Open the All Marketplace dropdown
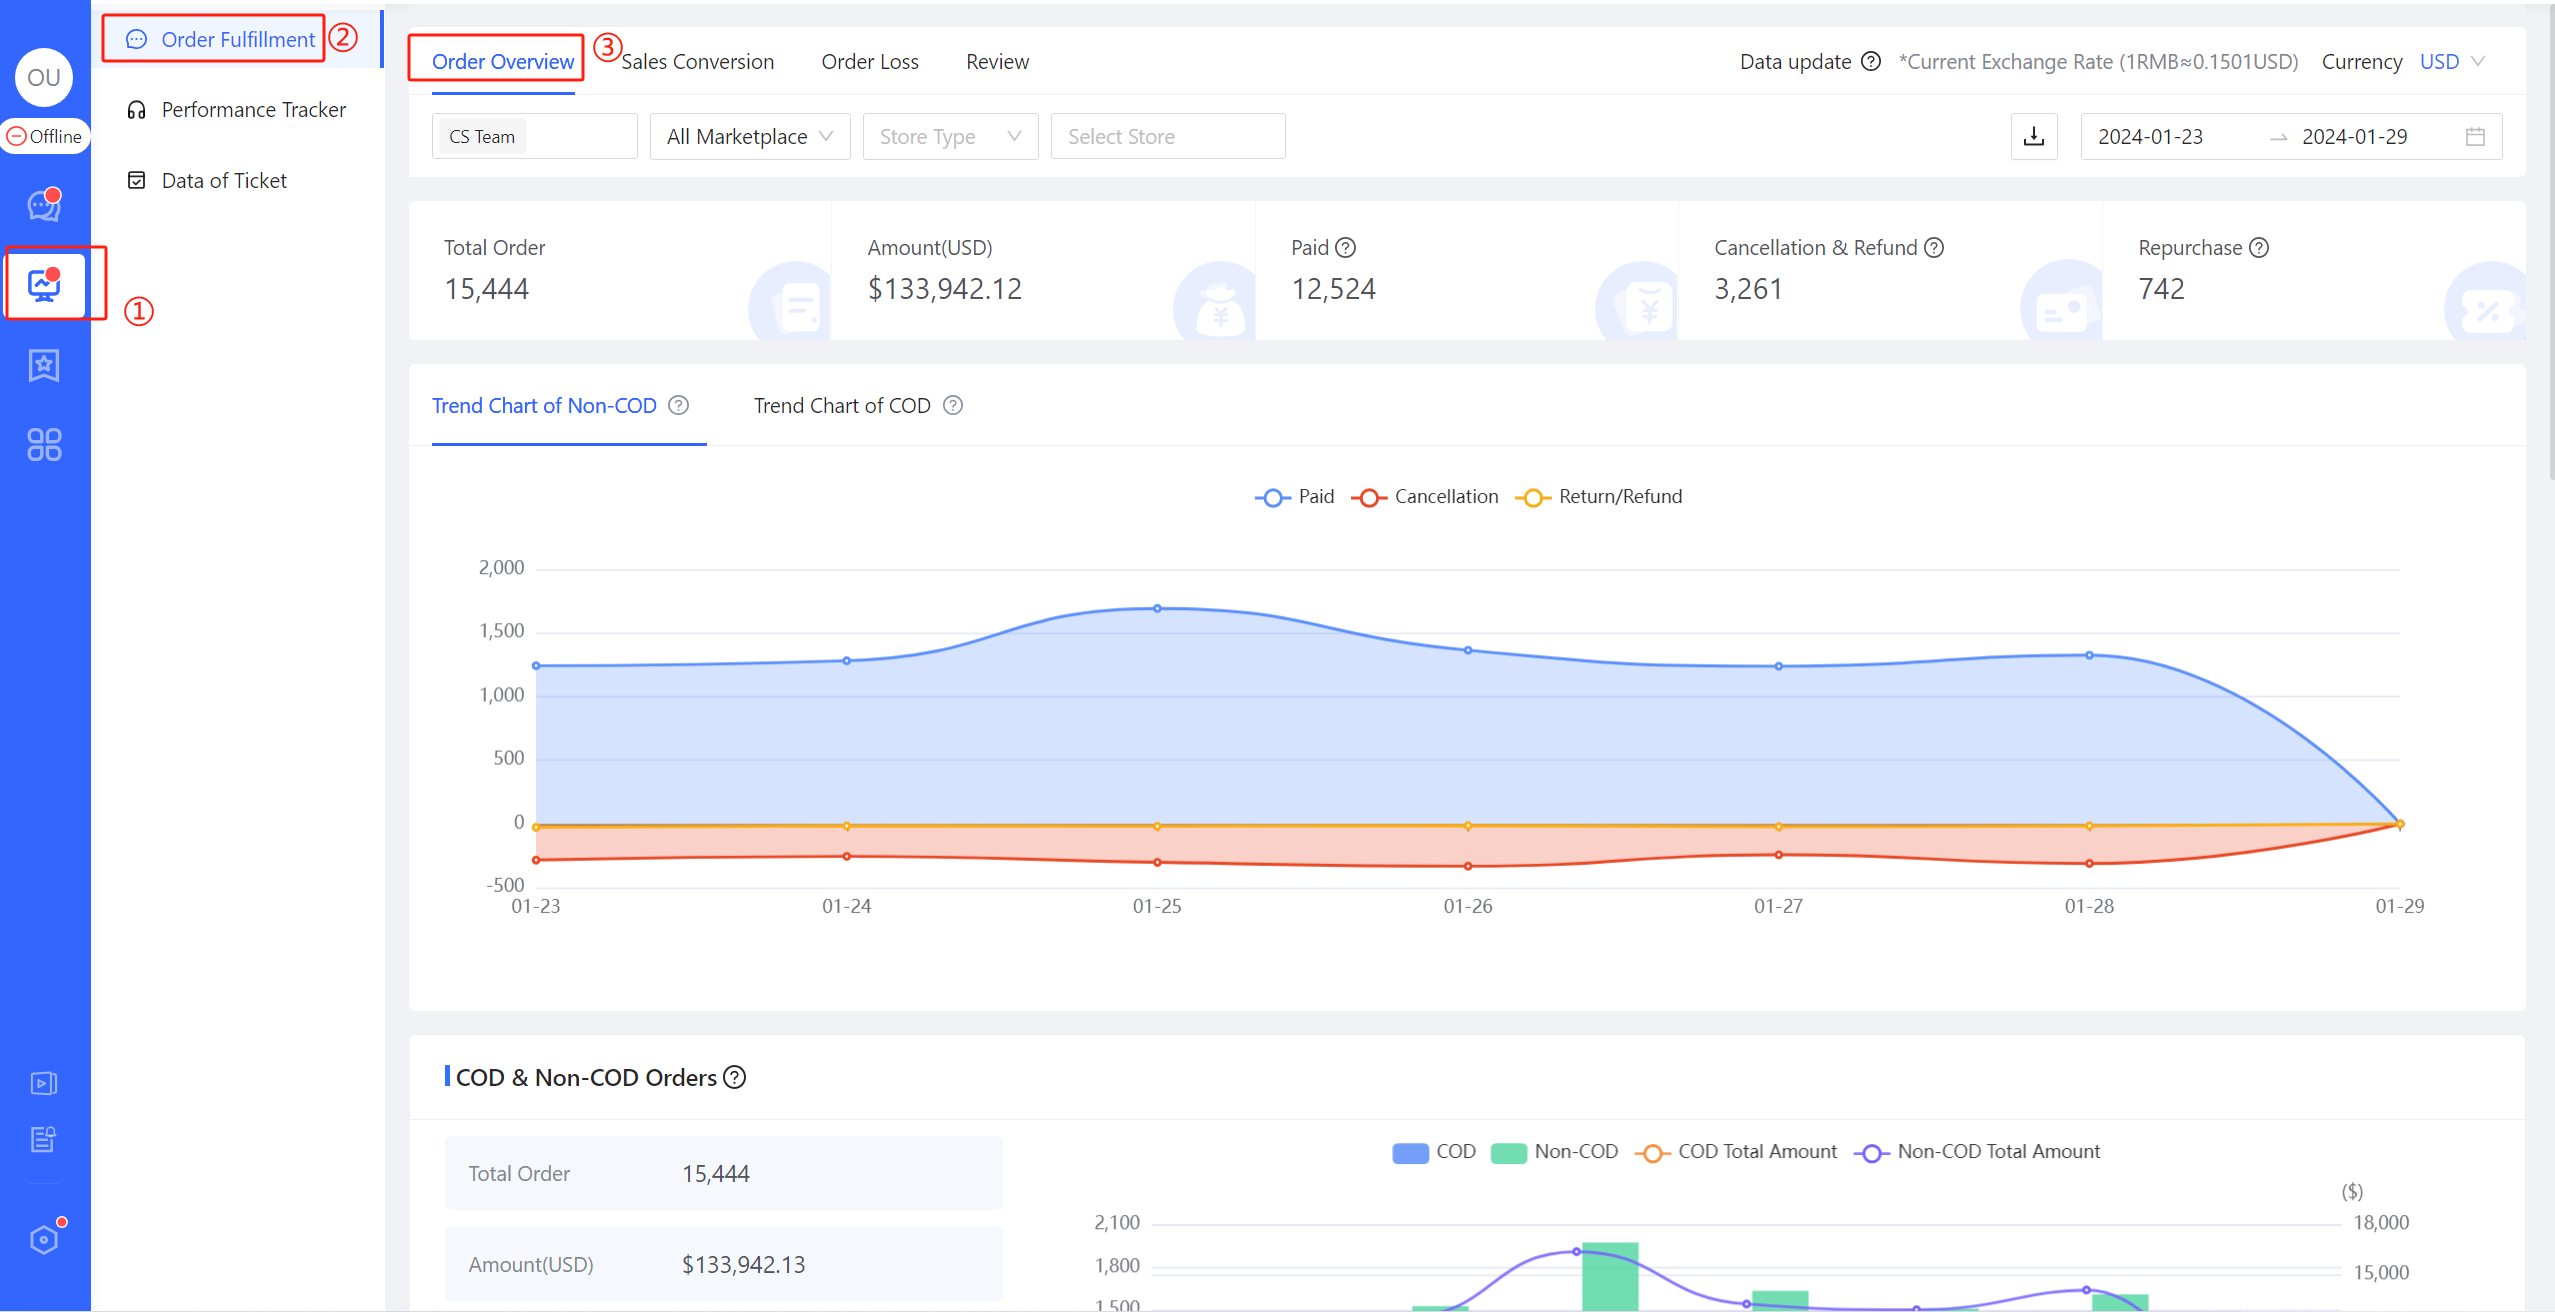2555x1312 pixels. coord(750,136)
